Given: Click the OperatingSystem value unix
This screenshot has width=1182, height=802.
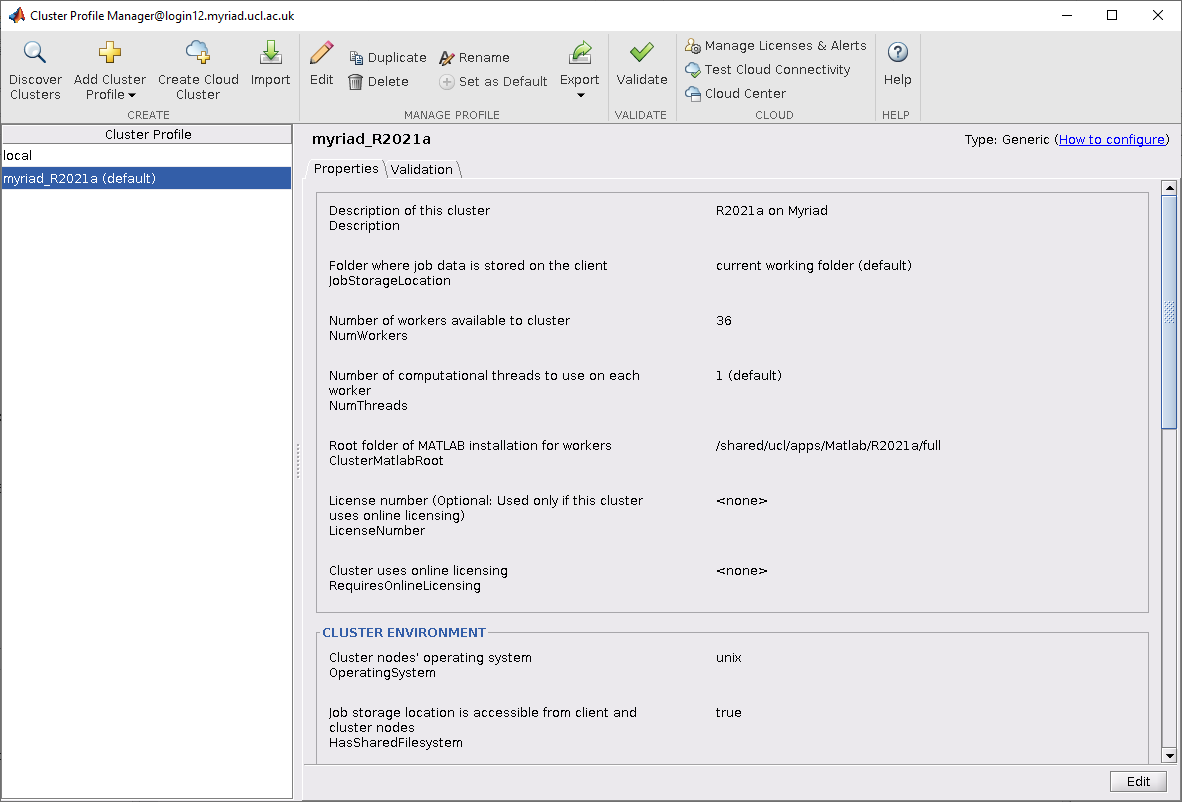Looking at the screenshot, I should (728, 657).
